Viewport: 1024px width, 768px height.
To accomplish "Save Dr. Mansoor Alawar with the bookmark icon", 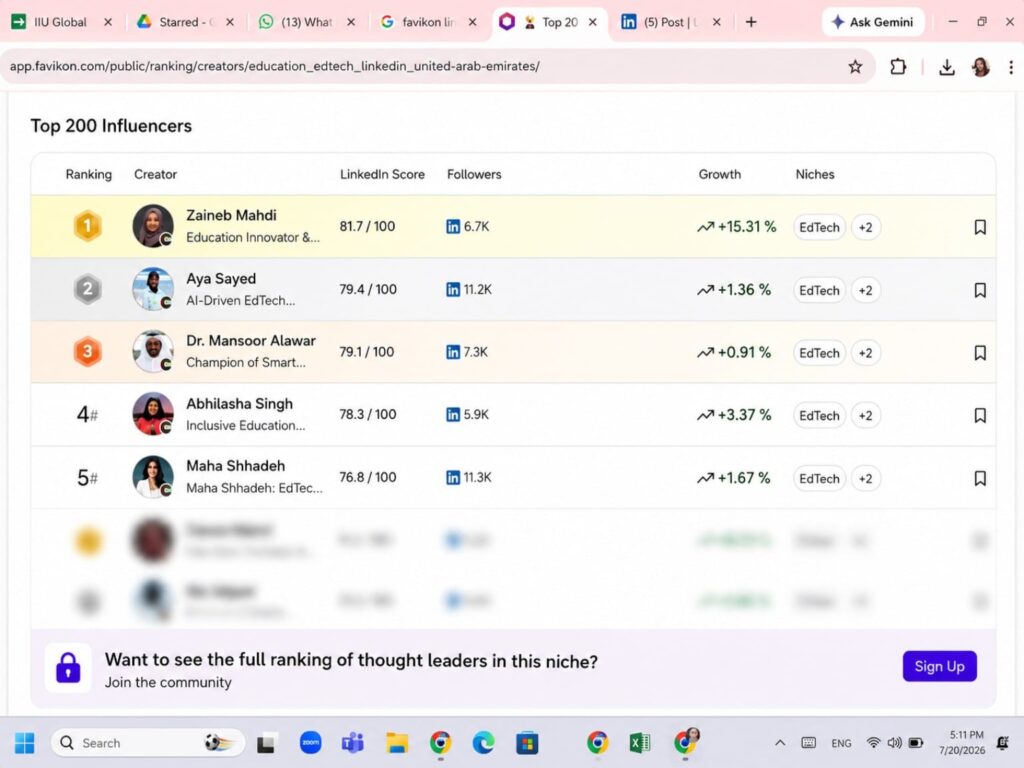I will pos(980,353).
